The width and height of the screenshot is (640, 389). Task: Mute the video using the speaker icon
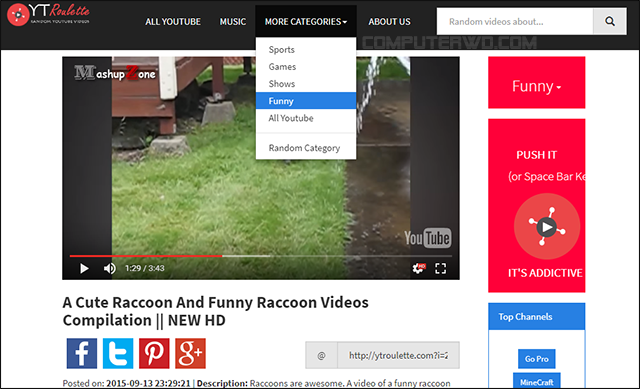[x=109, y=268]
